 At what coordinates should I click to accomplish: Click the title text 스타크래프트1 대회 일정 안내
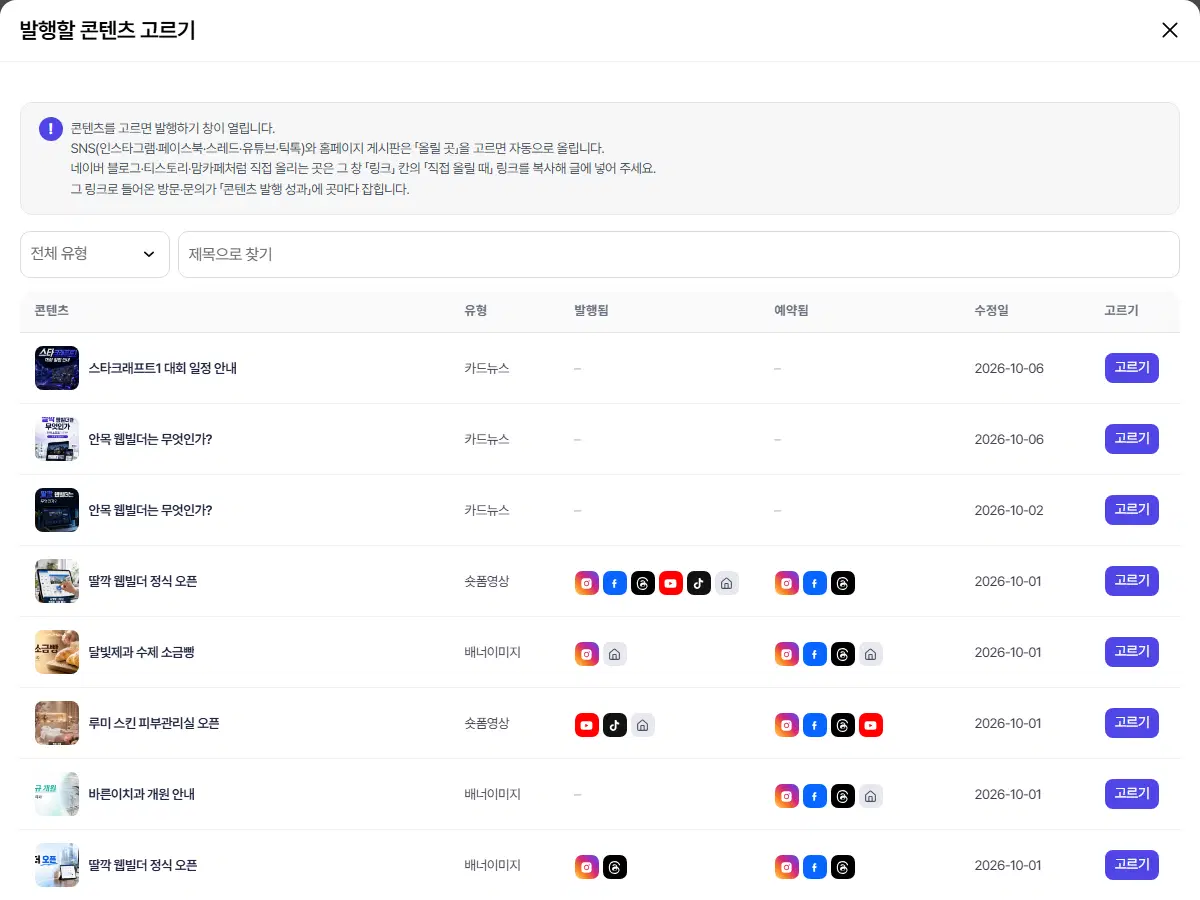click(x=163, y=368)
